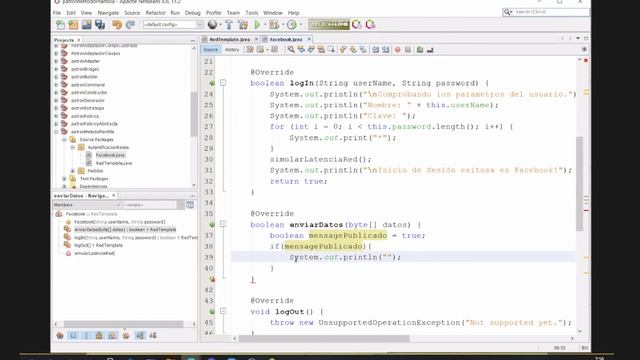Click the Clean and Build Project icon
Image resolution: width=640 pixels, height=360 pixels.
(x=243, y=24)
